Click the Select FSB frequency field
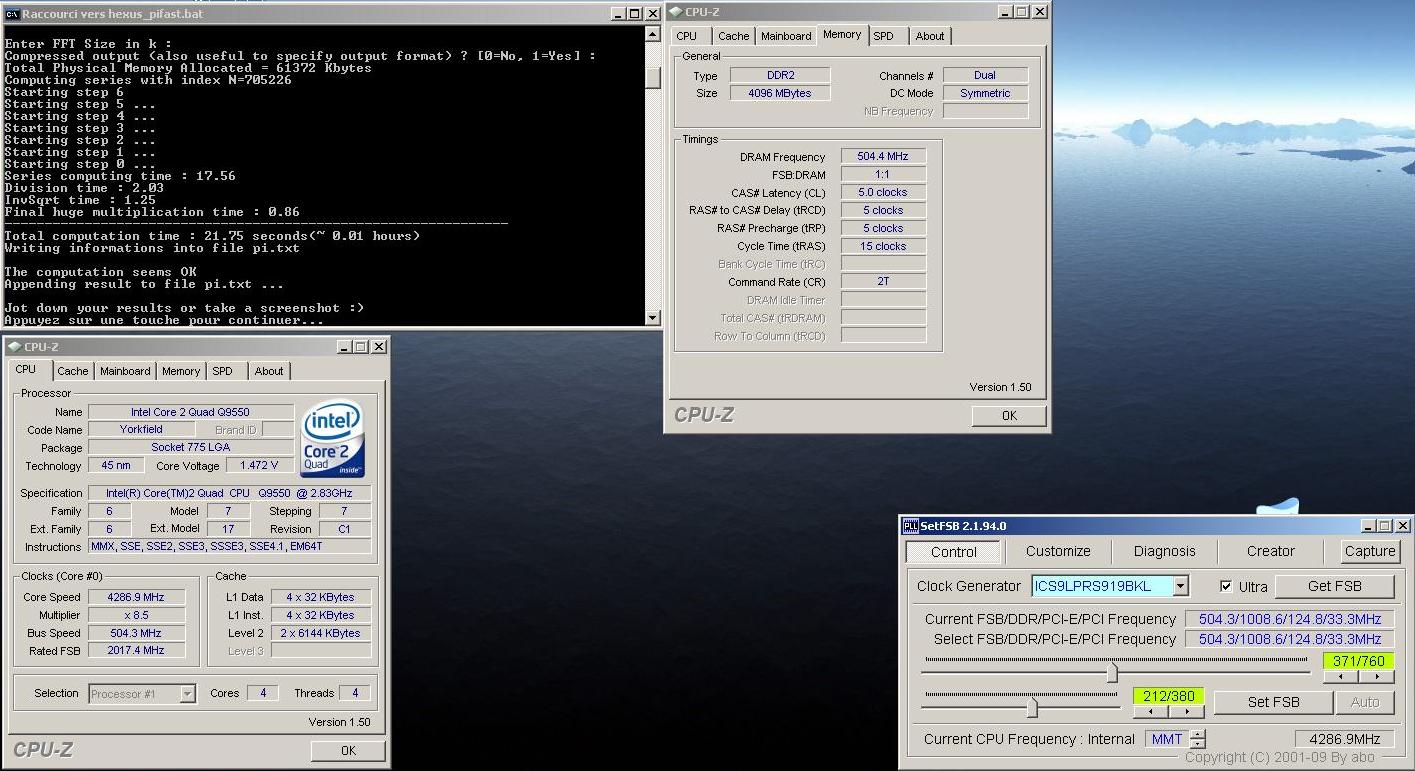This screenshot has width=1415, height=771. (1289, 639)
